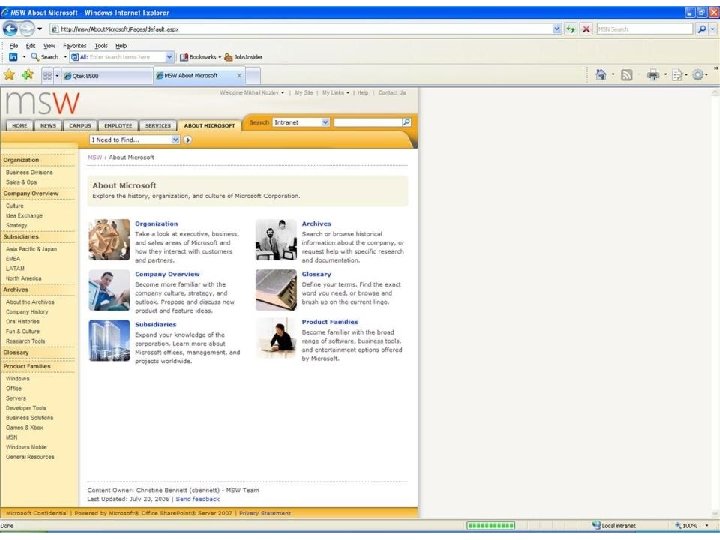720x540 pixels.
Task: Open the Page menu icon
Action: pyautogui.click(x=677, y=75)
